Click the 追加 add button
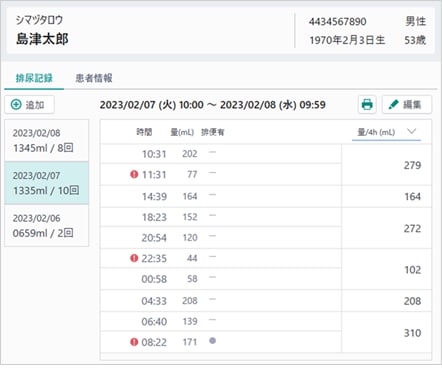Image resolution: width=442 pixels, height=370 pixels. (x=29, y=105)
